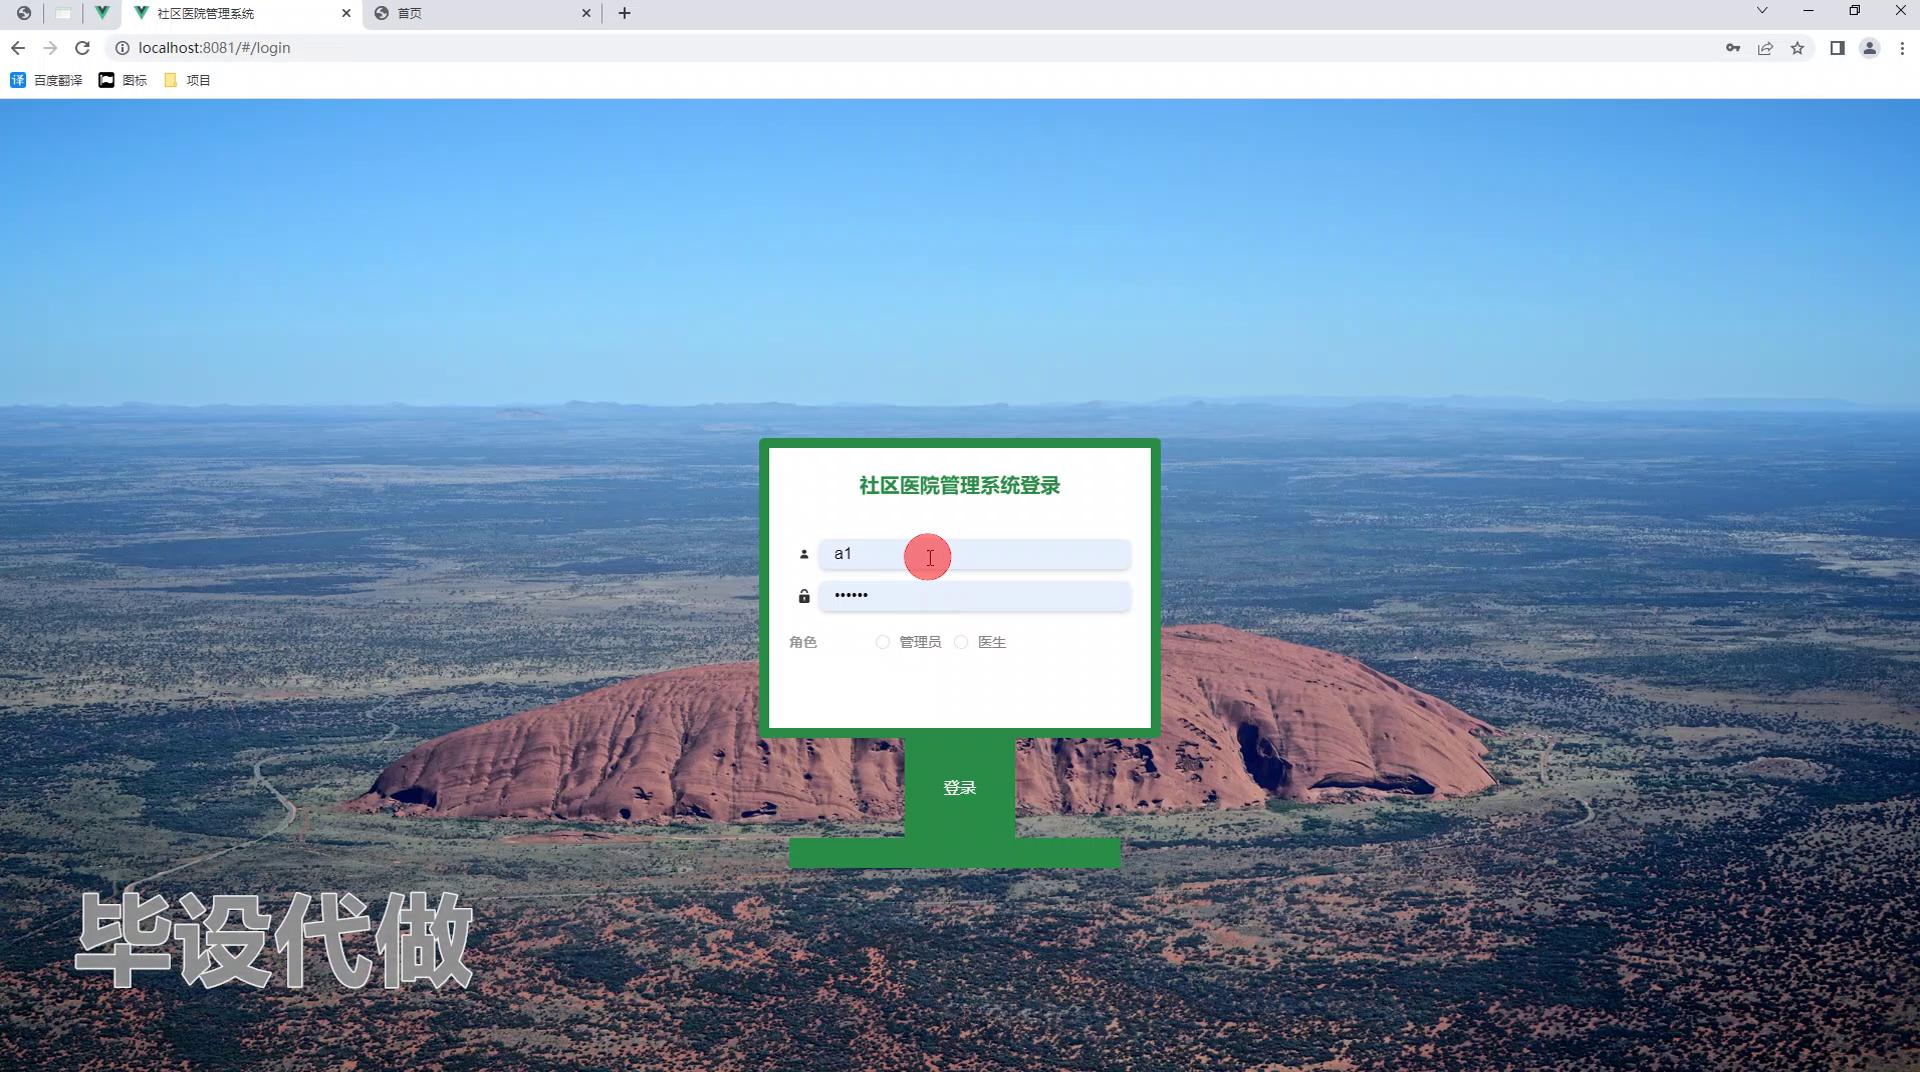The width and height of the screenshot is (1920, 1072).
Task: Open the 项目 bookmarks folder
Action: 187,80
